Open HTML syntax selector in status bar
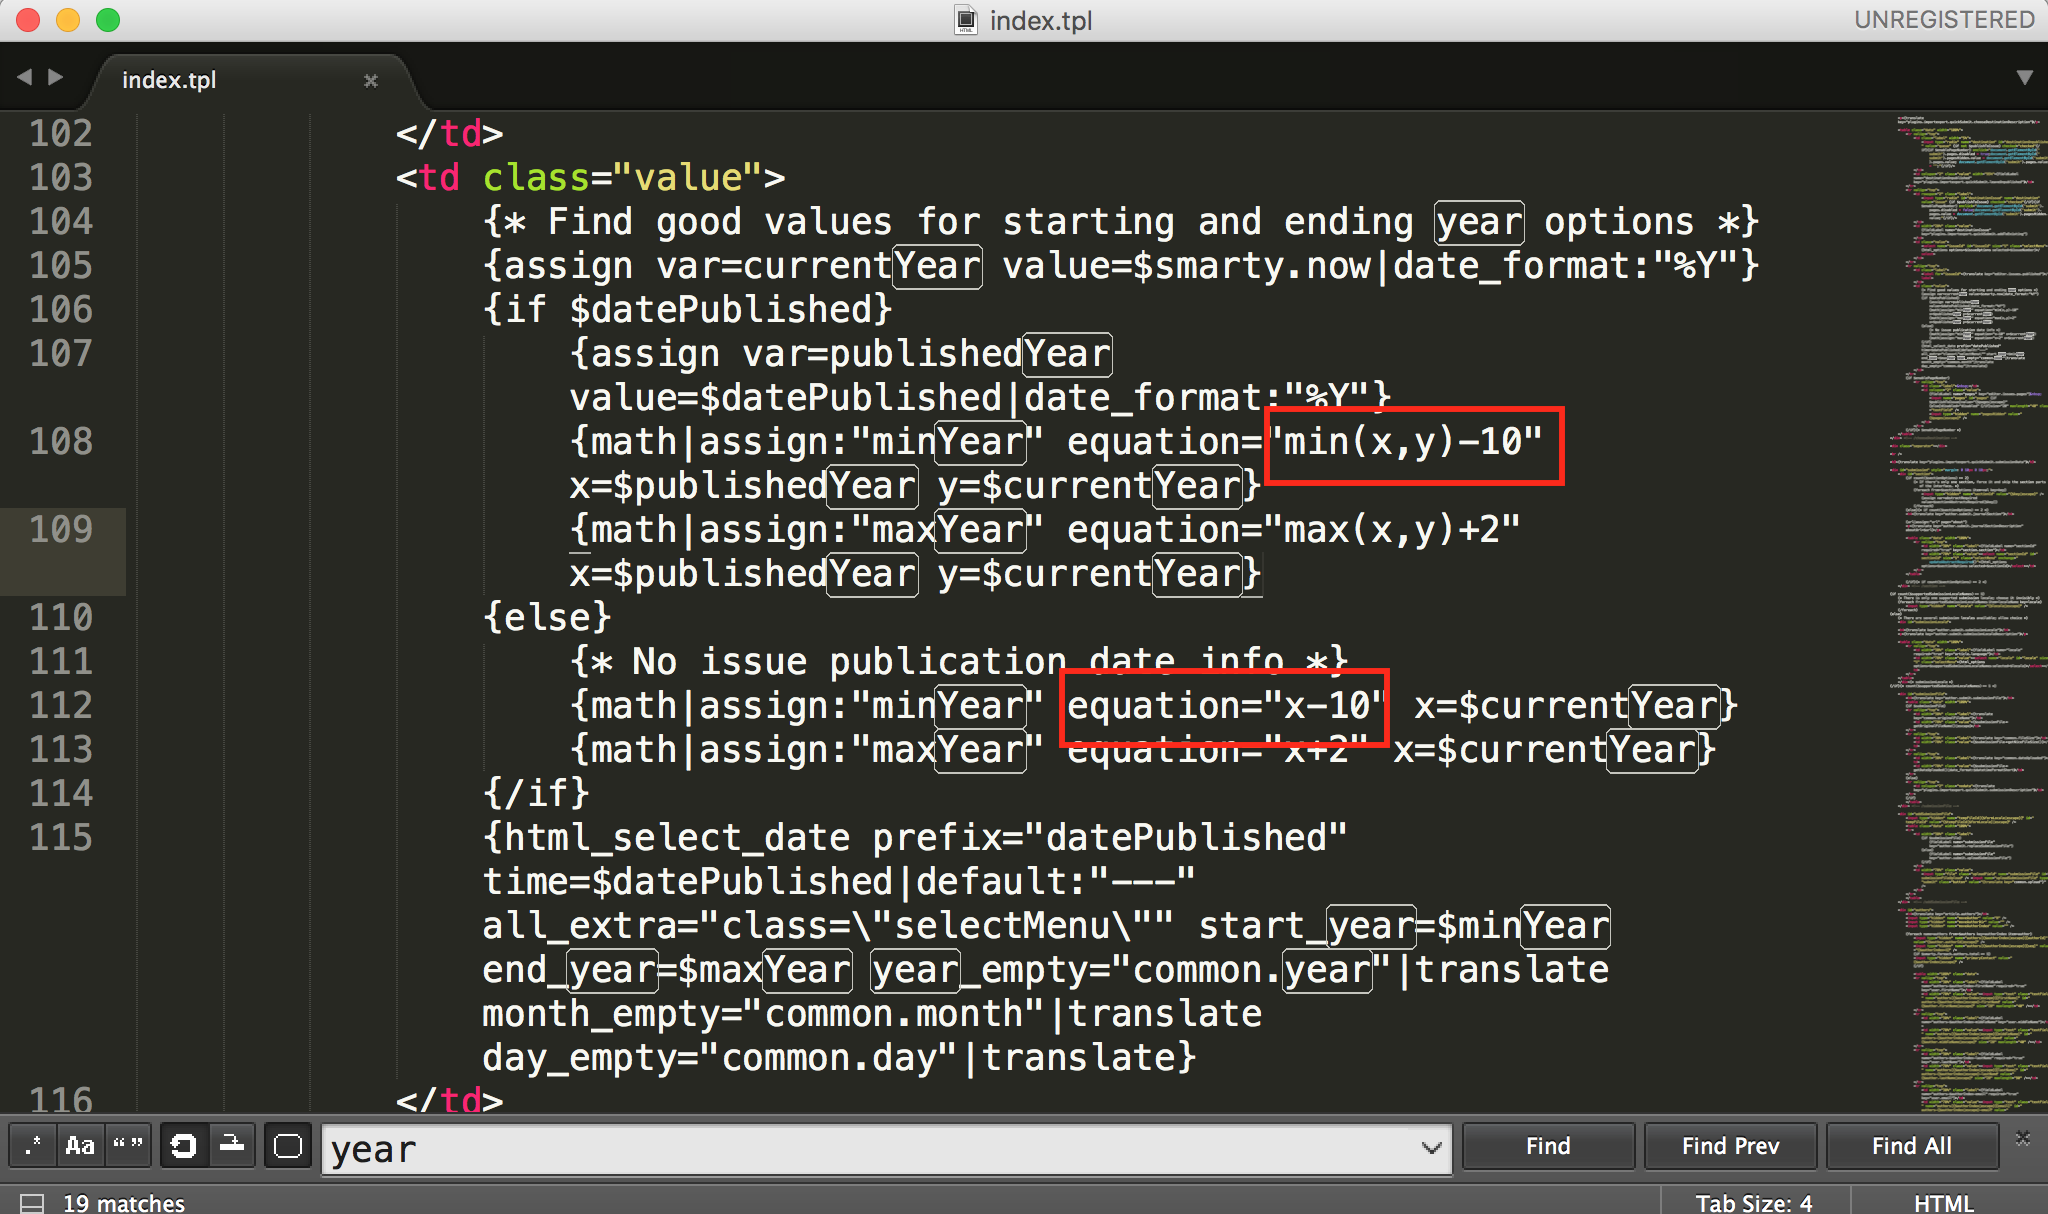2048x1214 pixels. point(1943,1202)
